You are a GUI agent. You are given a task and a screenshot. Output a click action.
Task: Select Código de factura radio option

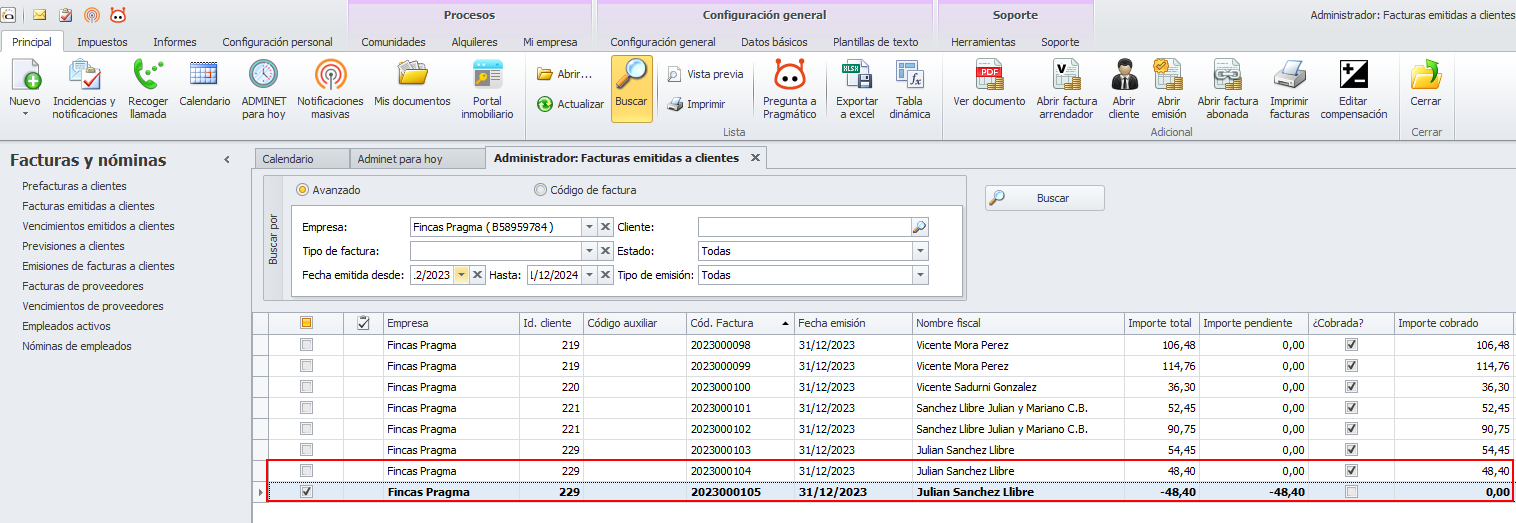[x=541, y=190]
